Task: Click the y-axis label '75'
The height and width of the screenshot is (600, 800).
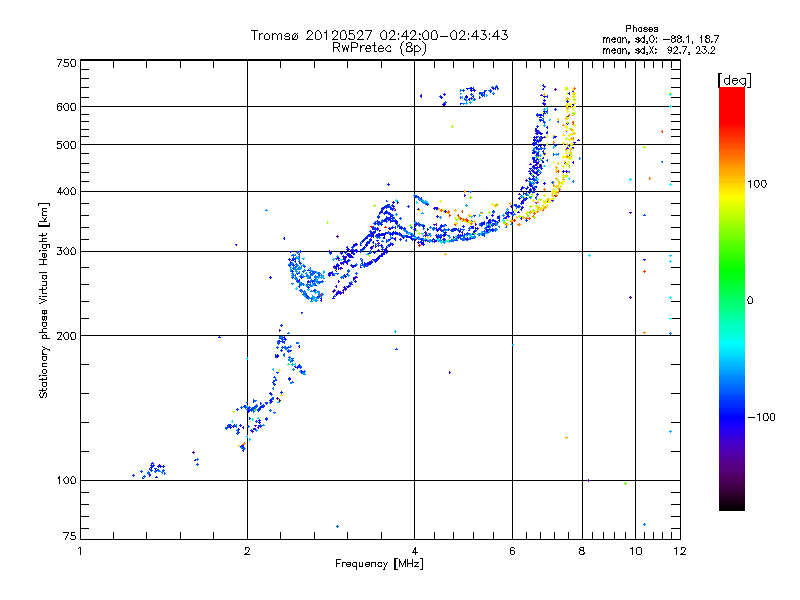Action: [x=70, y=536]
